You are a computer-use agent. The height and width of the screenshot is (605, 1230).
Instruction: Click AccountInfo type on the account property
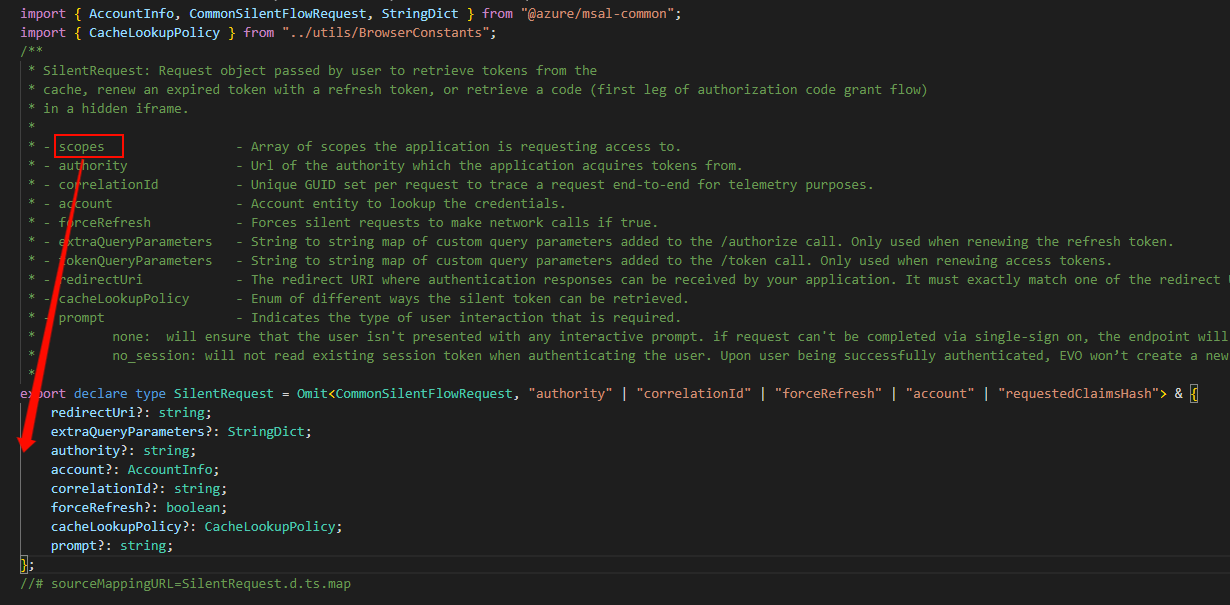tap(171, 469)
